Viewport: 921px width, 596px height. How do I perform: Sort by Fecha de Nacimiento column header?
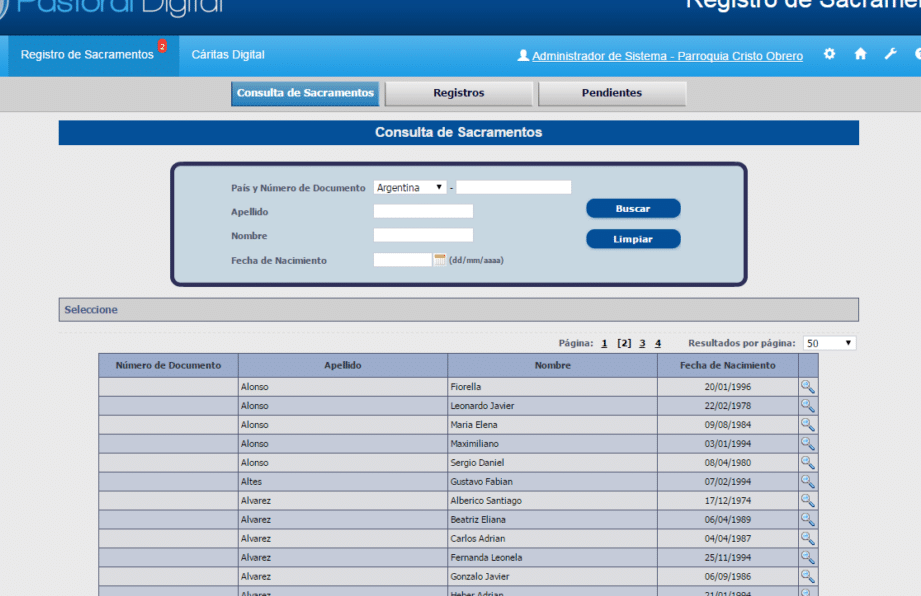point(727,366)
